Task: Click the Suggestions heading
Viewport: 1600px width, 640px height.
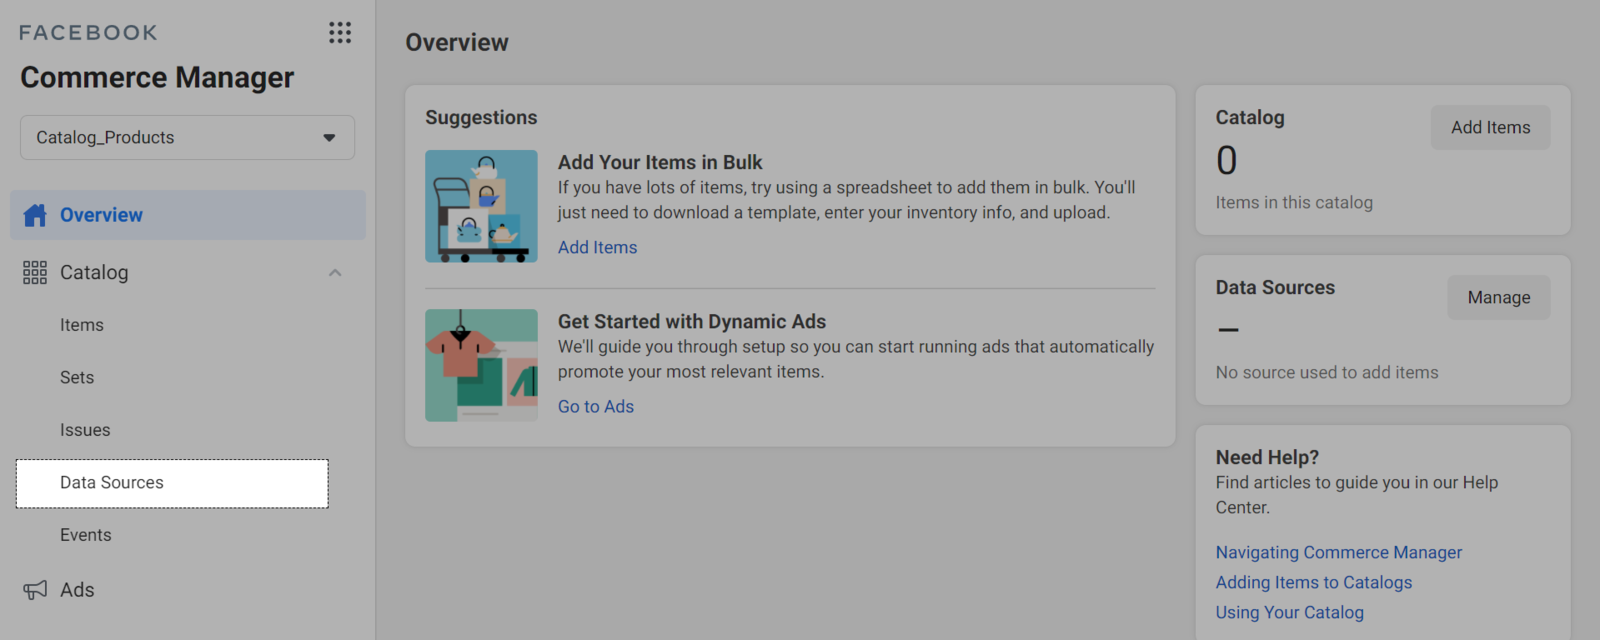Action: [481, 118]
